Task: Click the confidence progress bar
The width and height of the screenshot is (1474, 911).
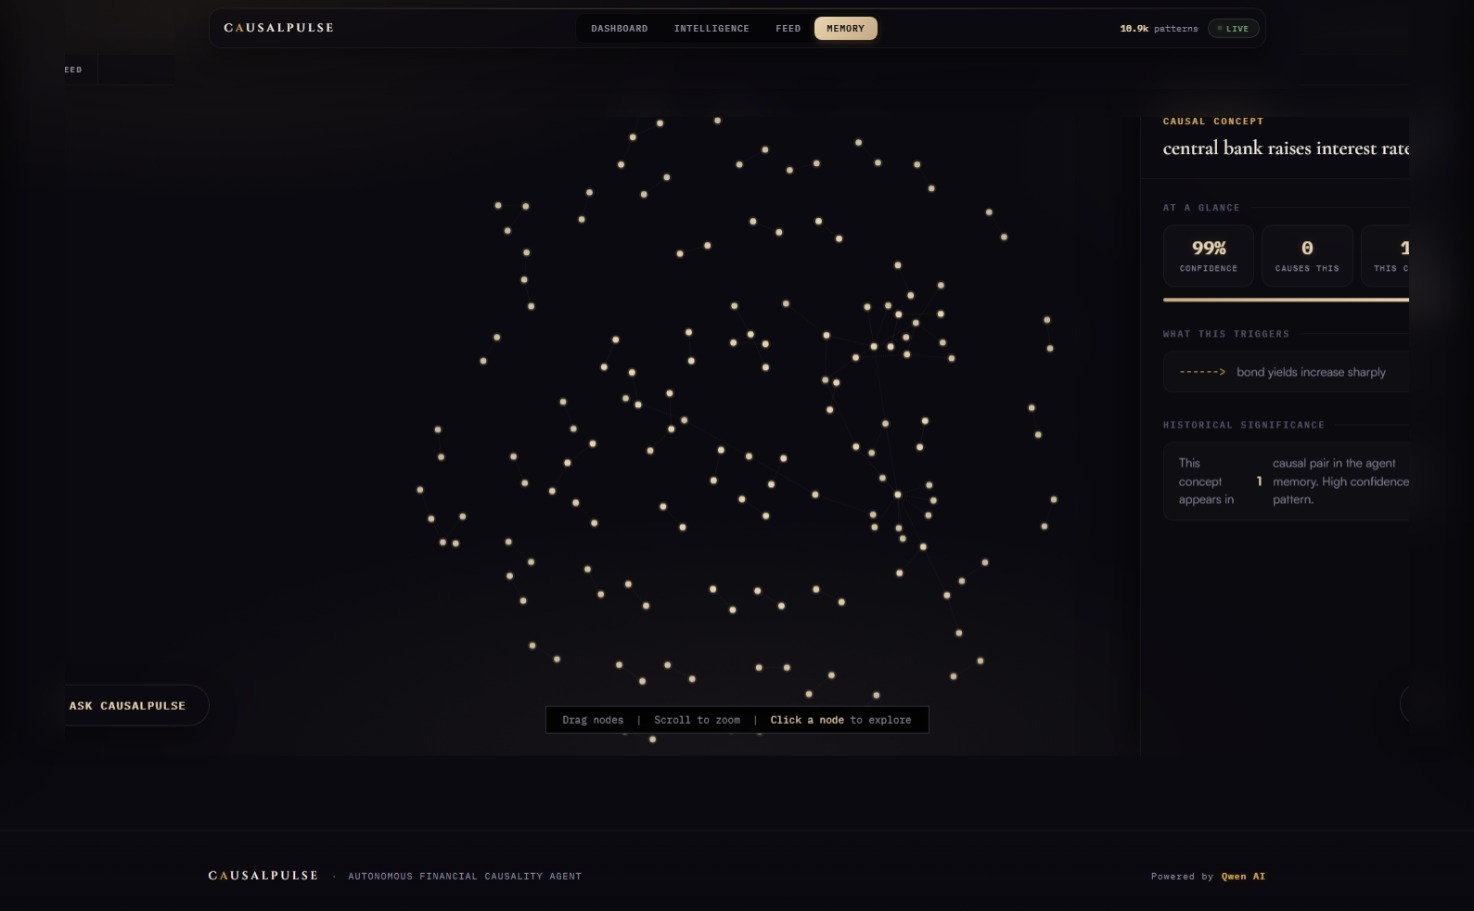Action: pyautogui.click(x=1286, y=299)
